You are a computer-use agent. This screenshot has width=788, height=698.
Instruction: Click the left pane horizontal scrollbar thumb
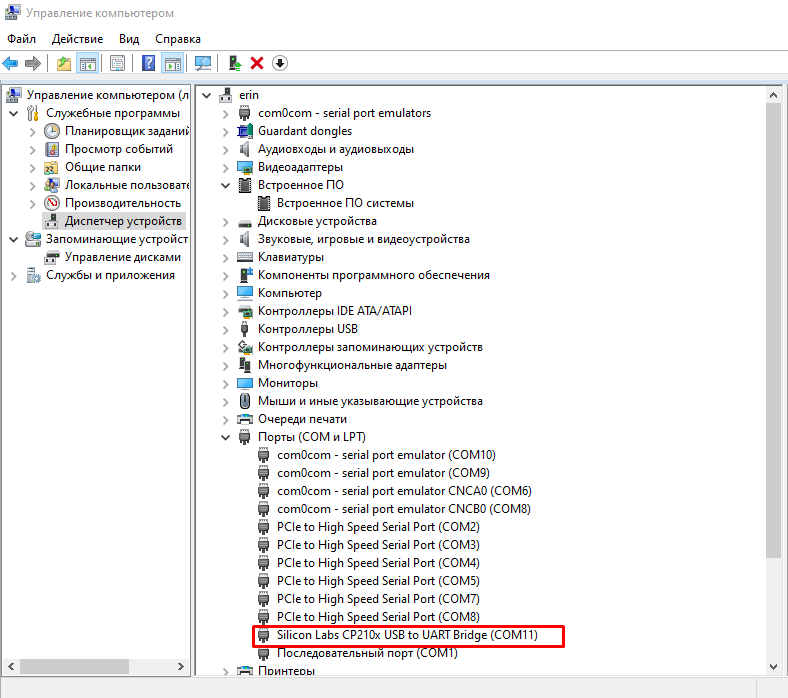point(74,667)
